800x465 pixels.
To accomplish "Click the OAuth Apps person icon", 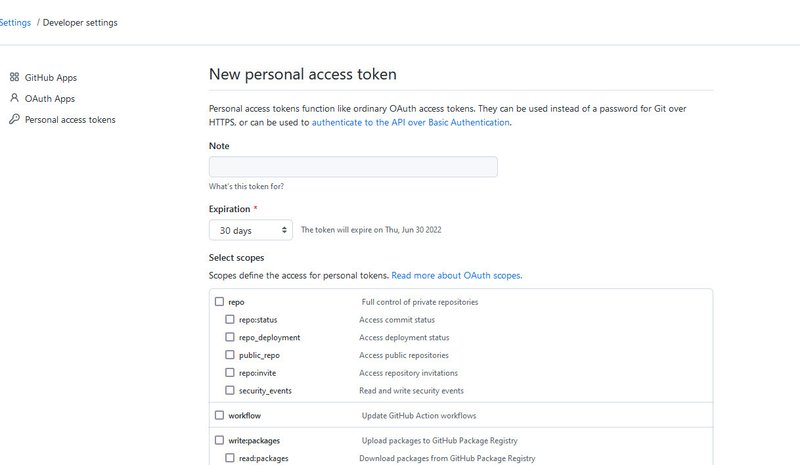I will [14, 97].
